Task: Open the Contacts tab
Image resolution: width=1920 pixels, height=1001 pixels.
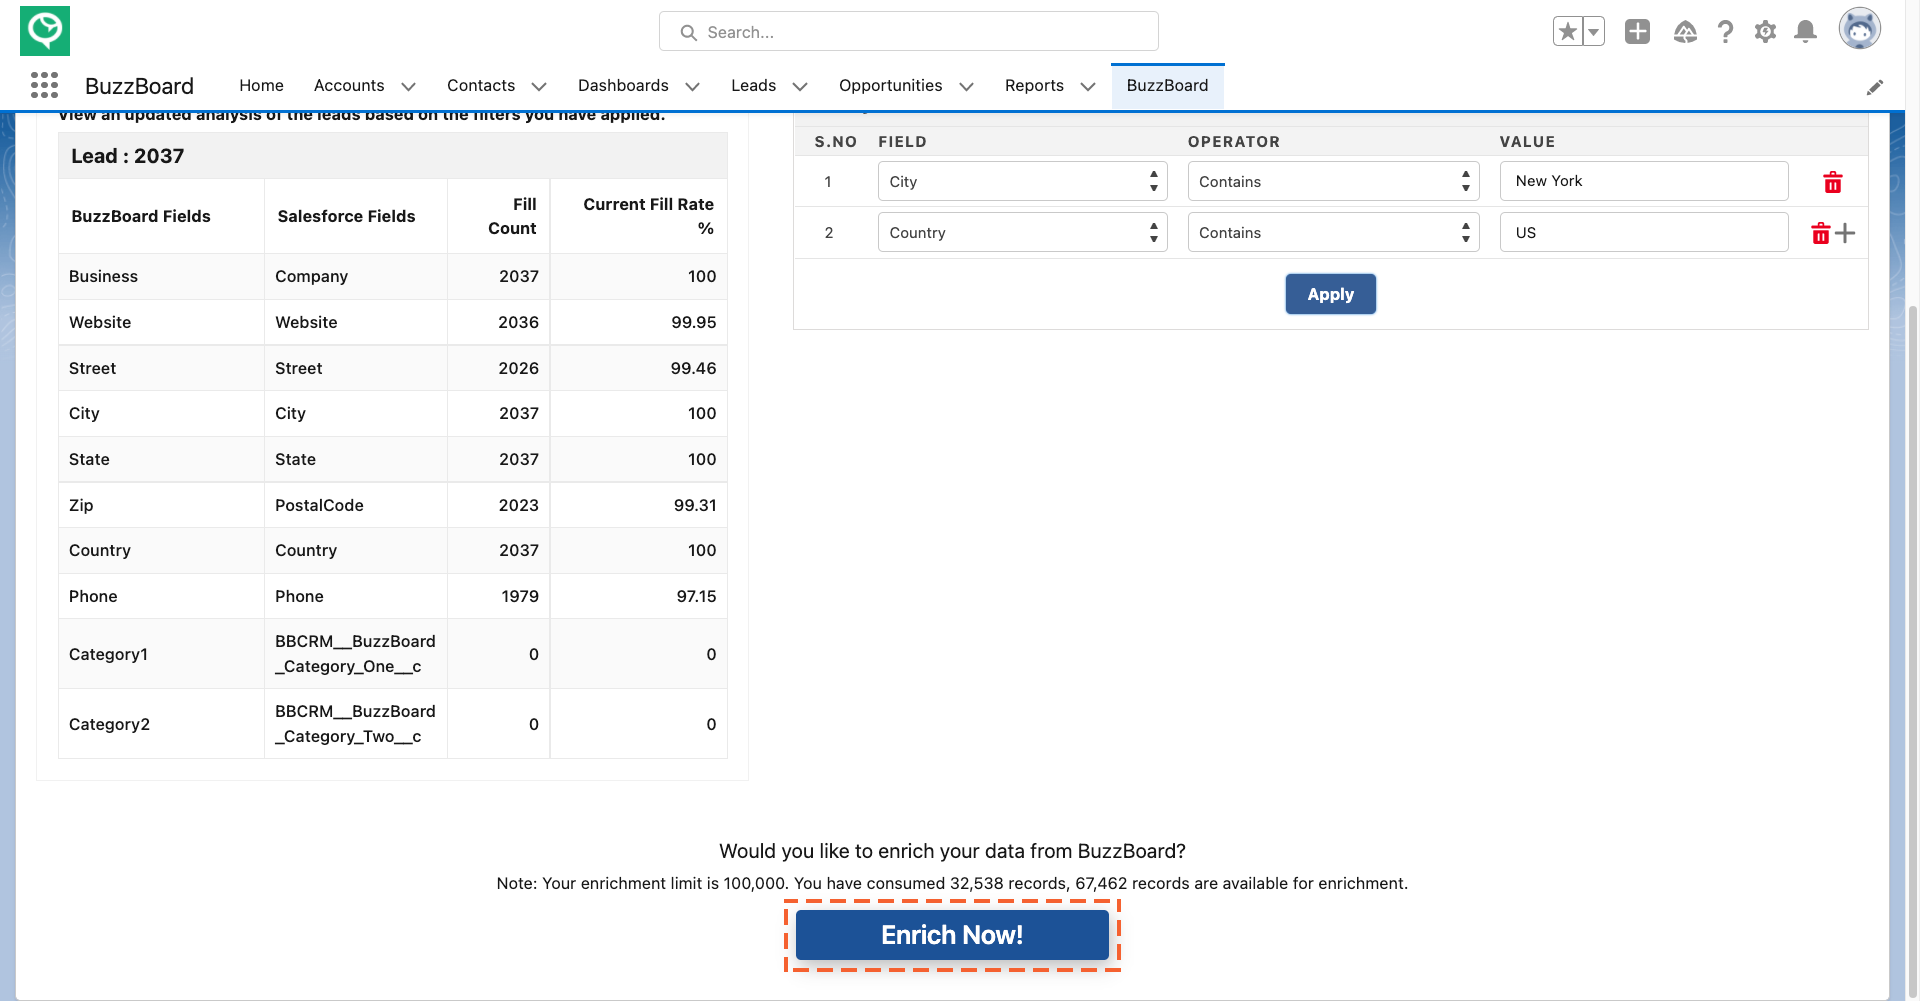Action: click(x=481, y=86)
